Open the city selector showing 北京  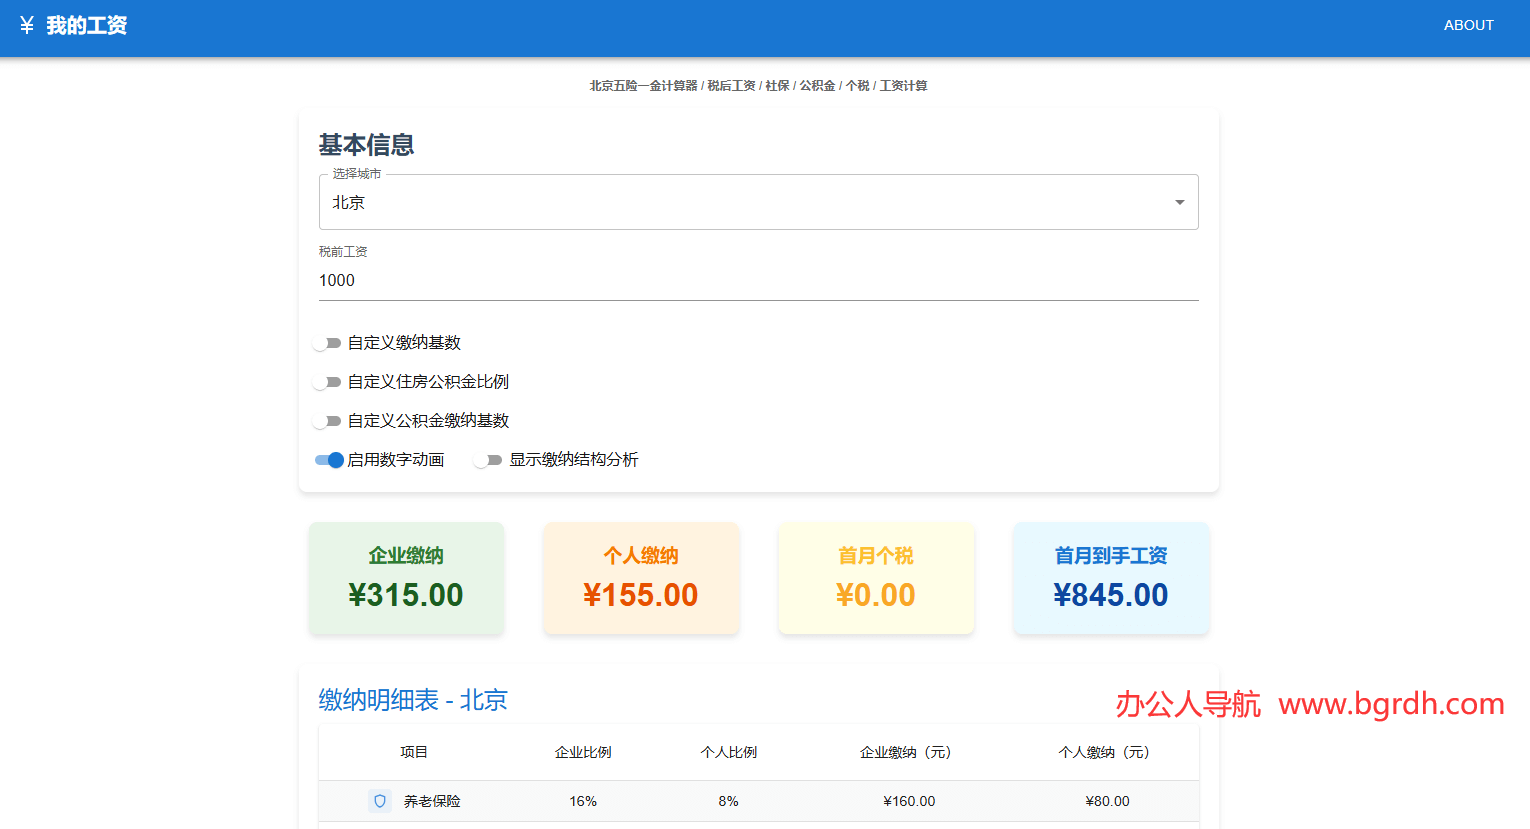[x=740, y=202]
